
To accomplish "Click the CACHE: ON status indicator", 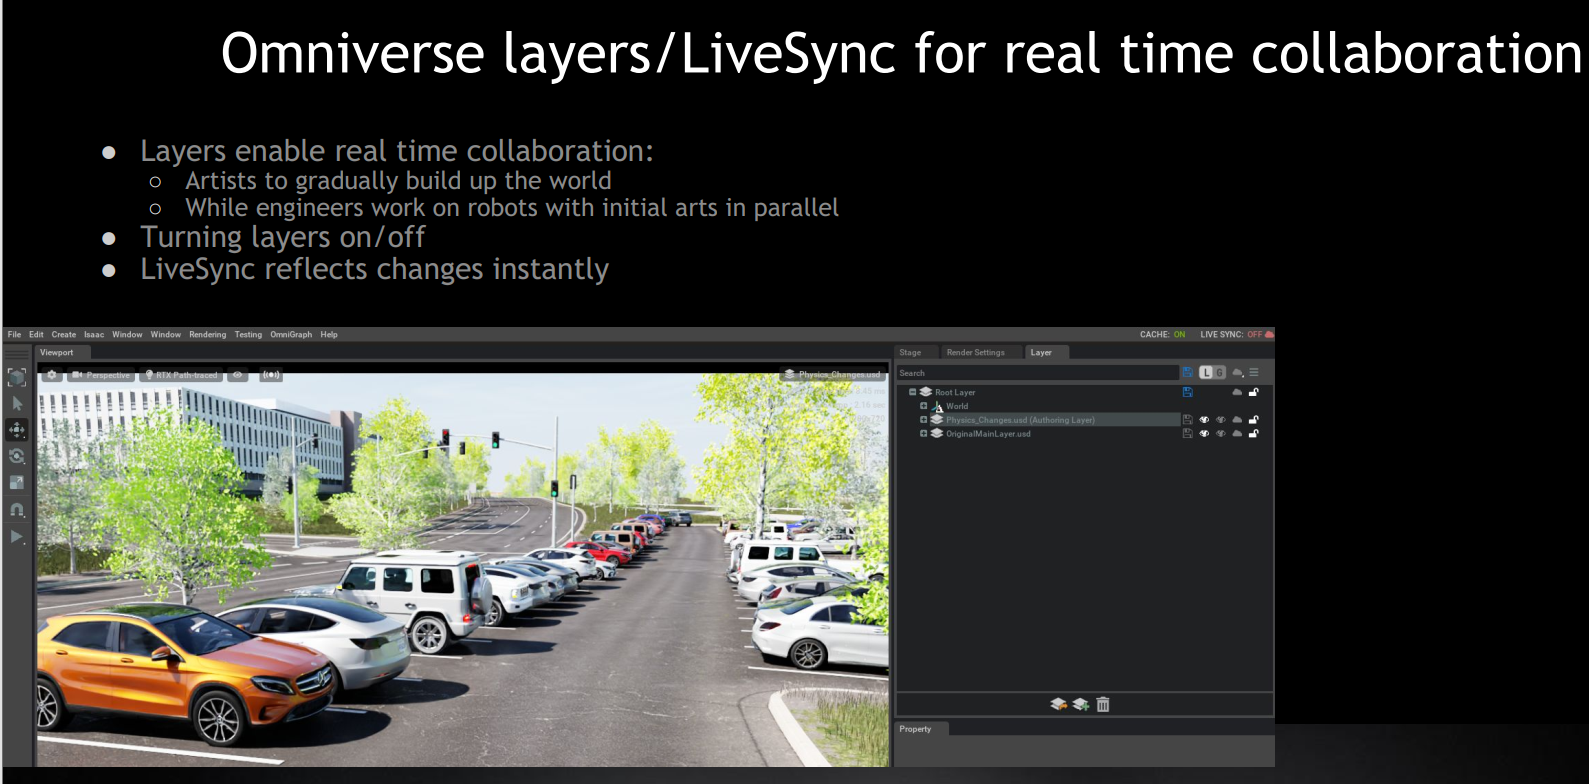I will 1162,335.
